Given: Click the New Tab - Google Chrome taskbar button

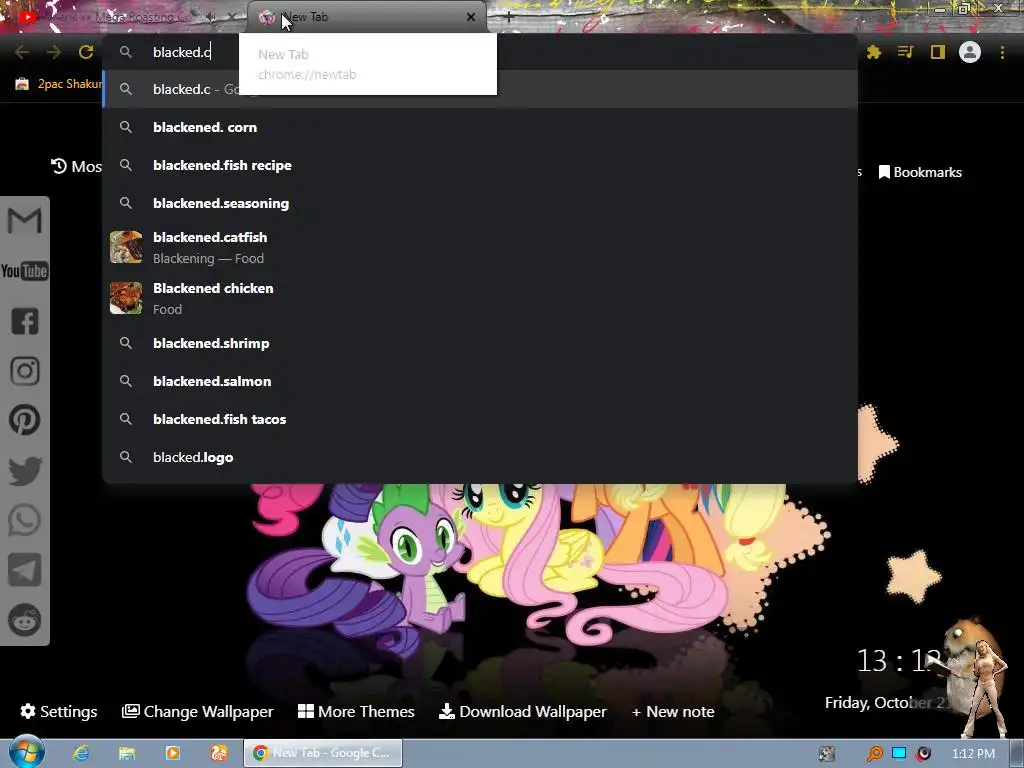Looking at the screenshot, I should click(323, 753).
